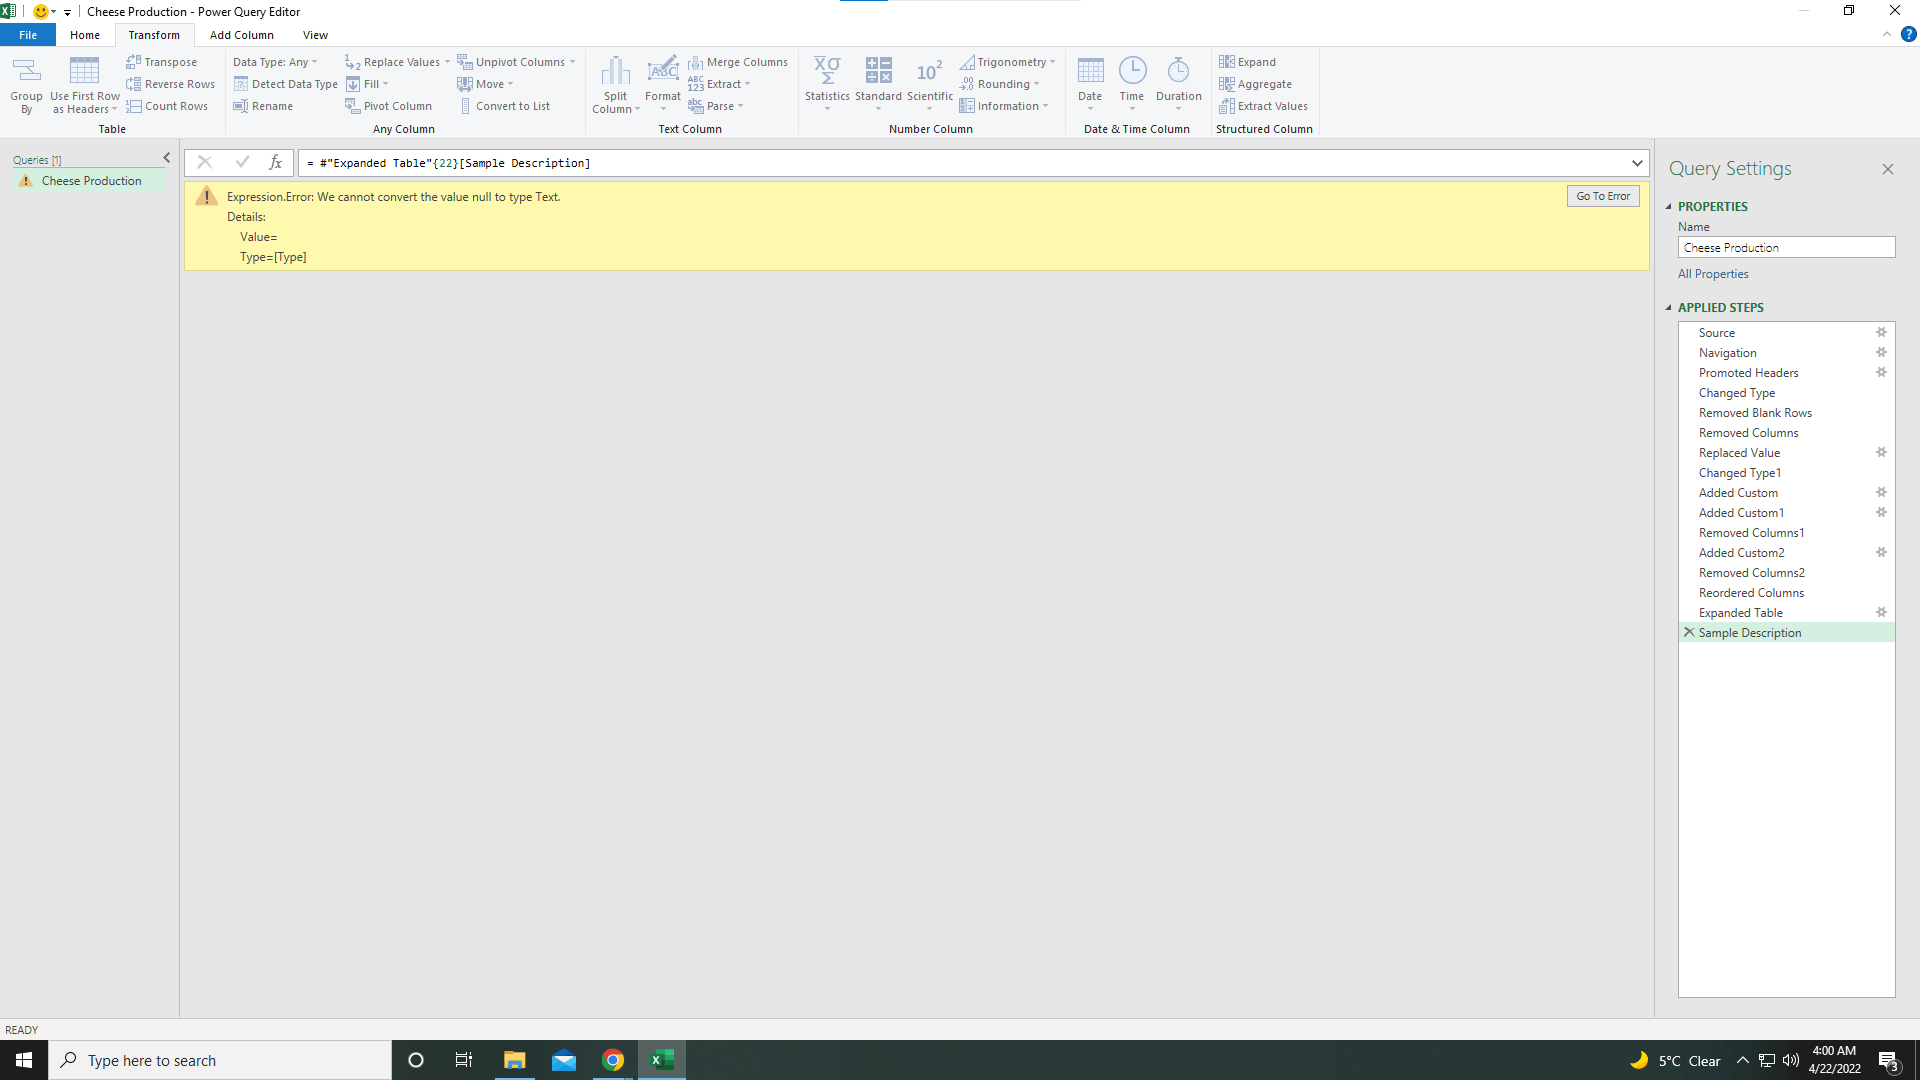The height and width of the screenshot is (1080, 1920).
Task: Click the Detect Data Type button
Action: [x=285, y=83]
